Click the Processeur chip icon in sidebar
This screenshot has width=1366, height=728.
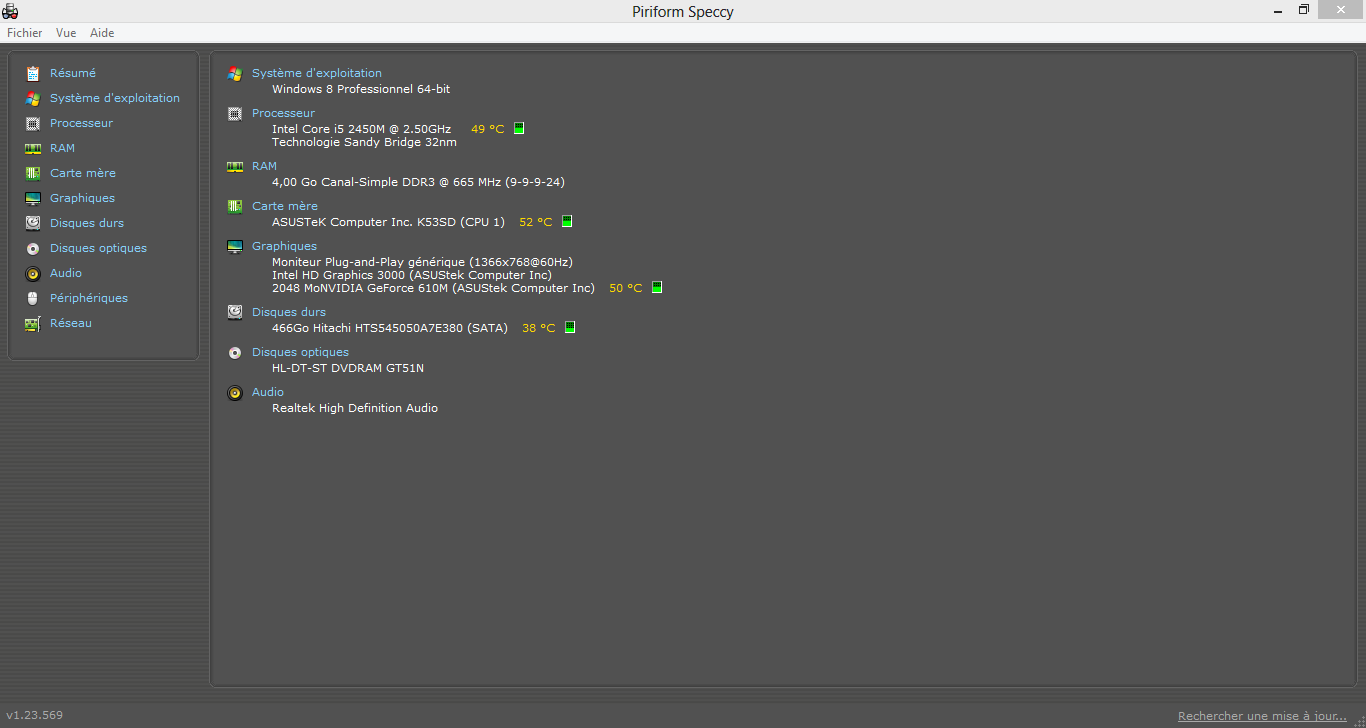click(x=33, y=123)
